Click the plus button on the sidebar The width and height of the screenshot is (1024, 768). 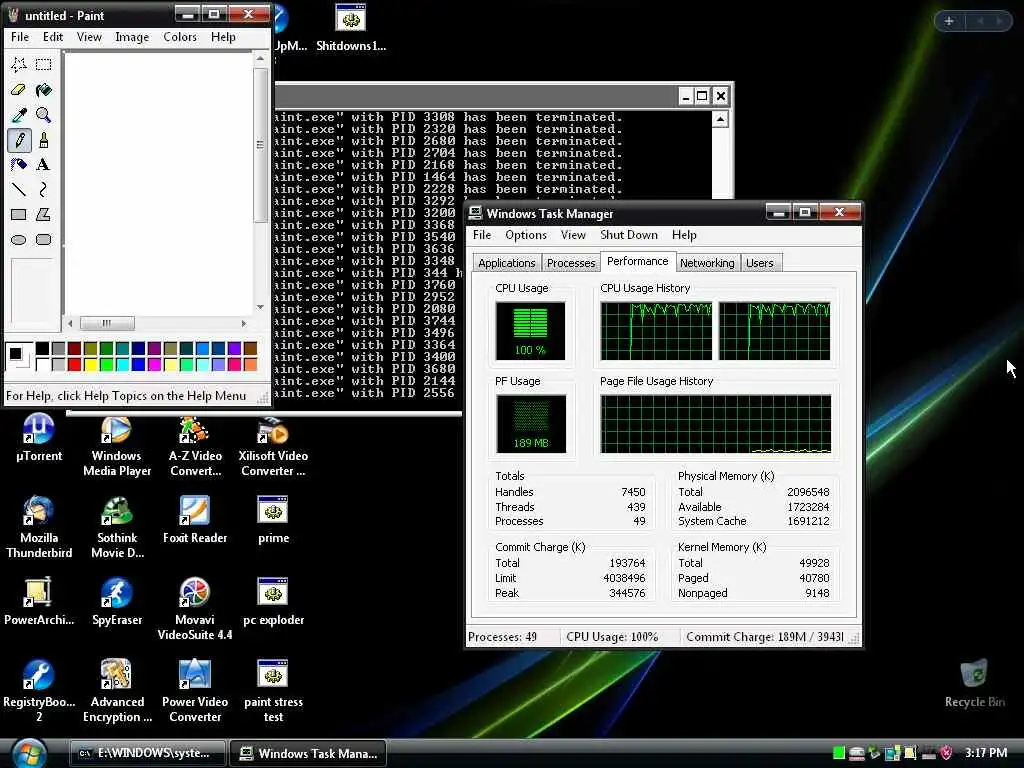tap(949, 22)
